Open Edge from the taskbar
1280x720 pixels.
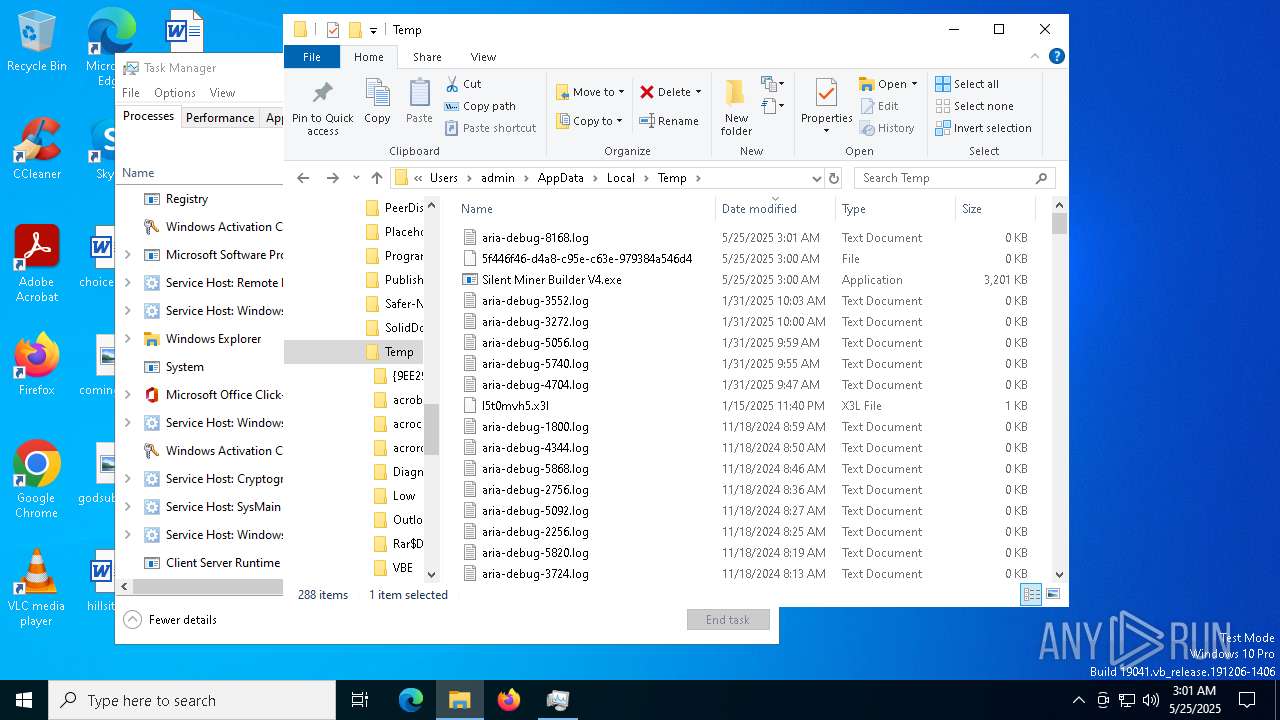[x=411, y=700]
